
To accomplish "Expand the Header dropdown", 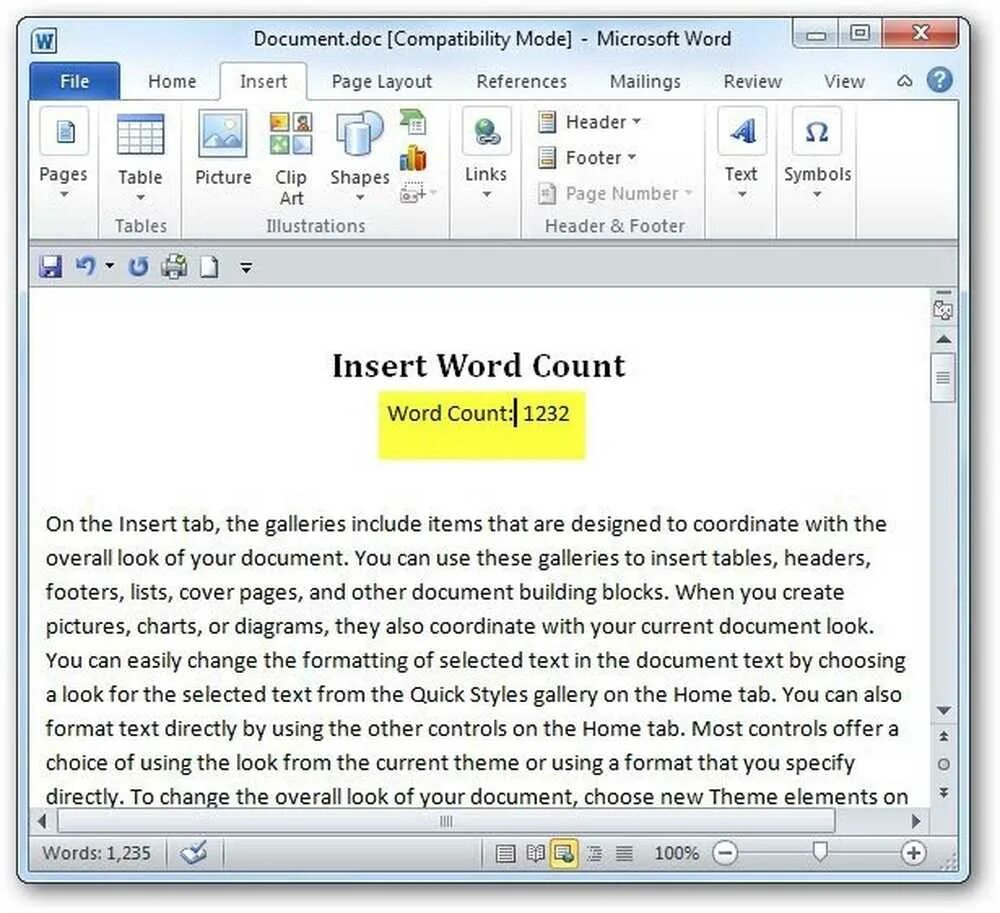I will click(636, 121).
